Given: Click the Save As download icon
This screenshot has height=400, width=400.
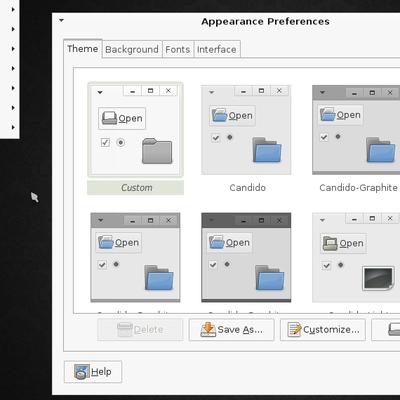Looking at the screenshot, I should pos(208,329).
